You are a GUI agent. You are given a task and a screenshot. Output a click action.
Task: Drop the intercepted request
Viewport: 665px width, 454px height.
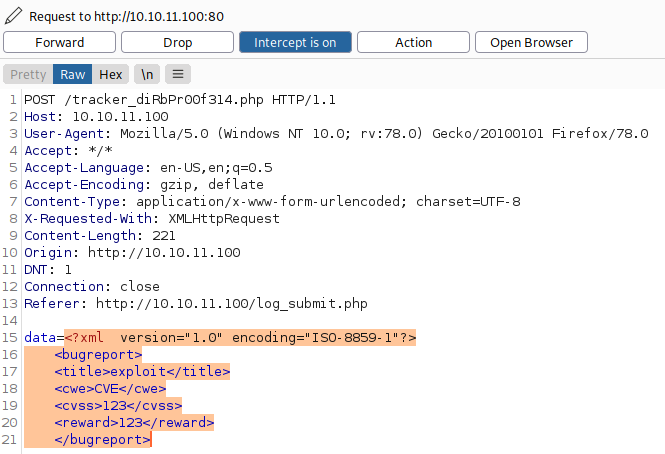(178, 43)
